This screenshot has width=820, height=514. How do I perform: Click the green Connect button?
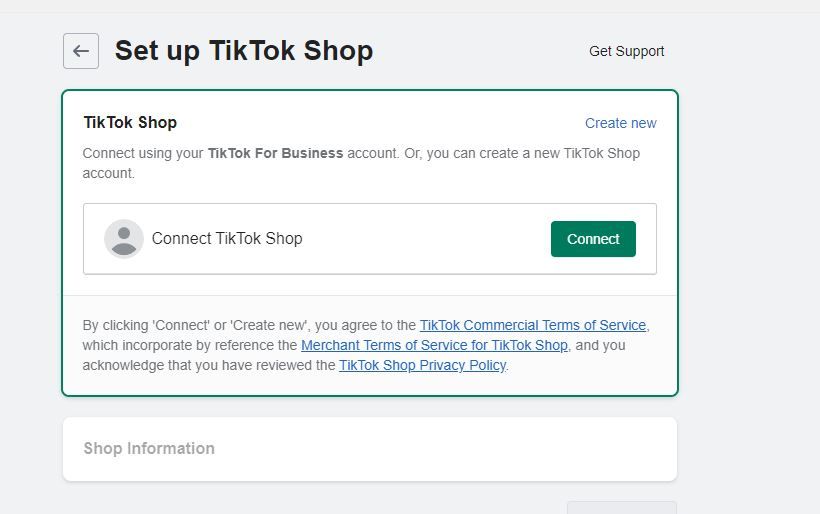point(593,239)
